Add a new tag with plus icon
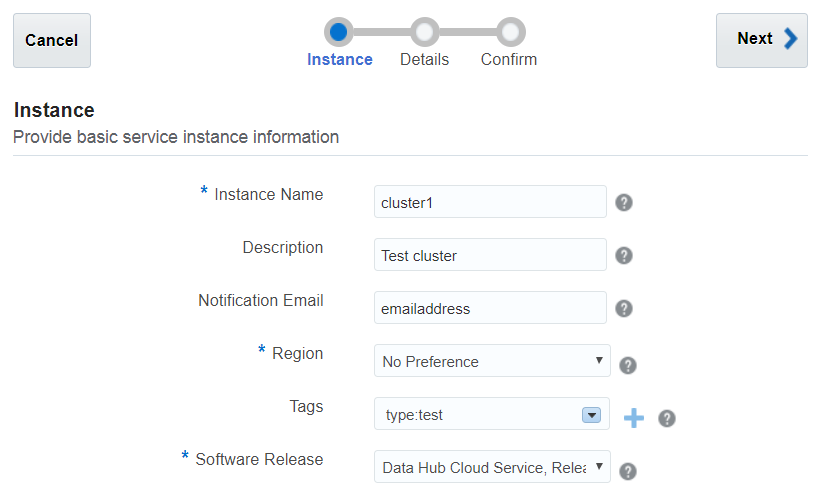 (634, 418)
